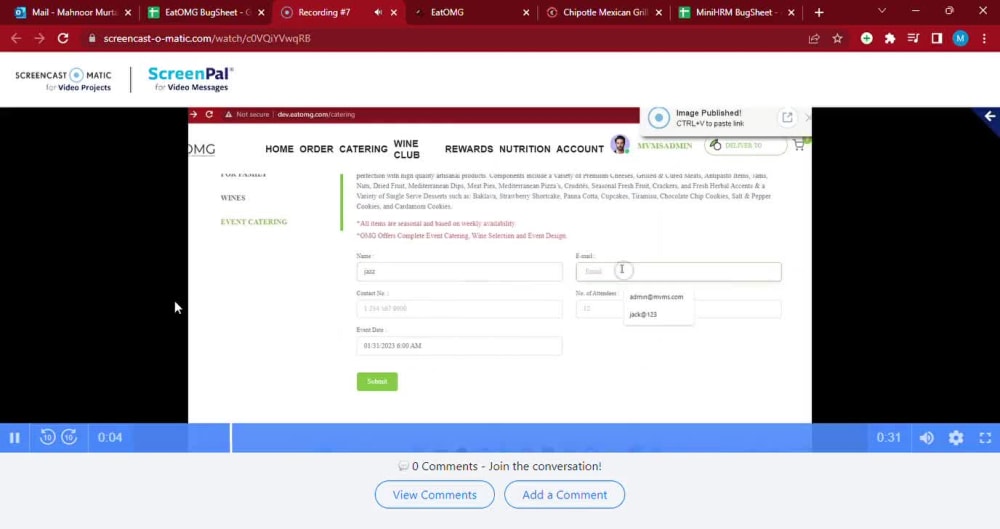Viewport: 1000px width, 529px height.
Task: Click View Comments button
Action: point(434,495)
